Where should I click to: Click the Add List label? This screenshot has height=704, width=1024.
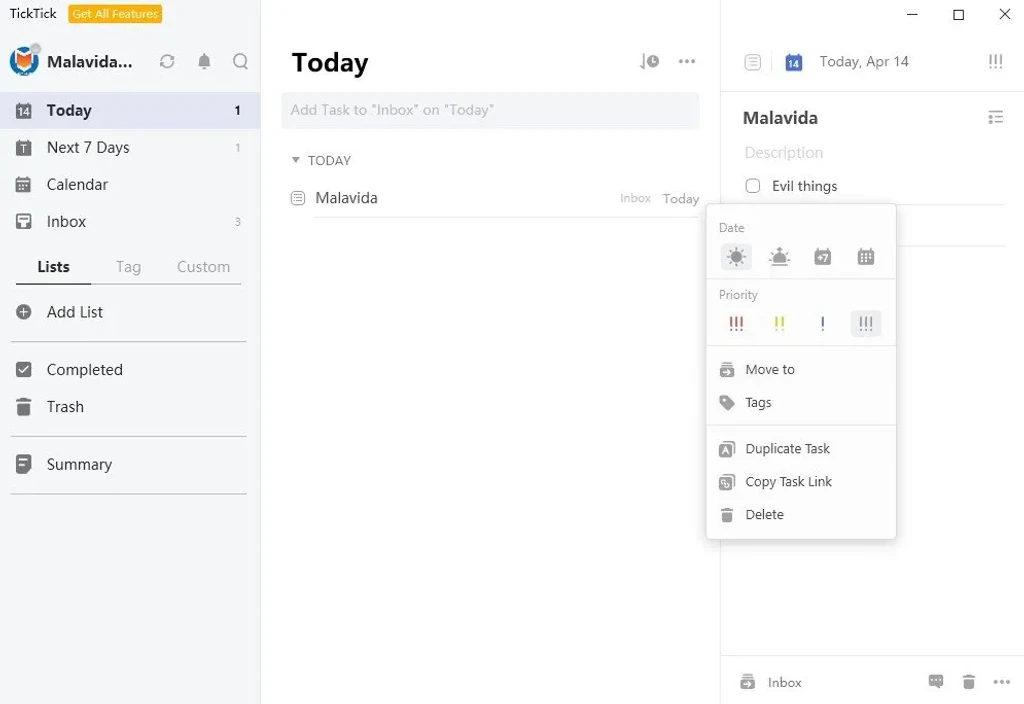coord(74,312)
